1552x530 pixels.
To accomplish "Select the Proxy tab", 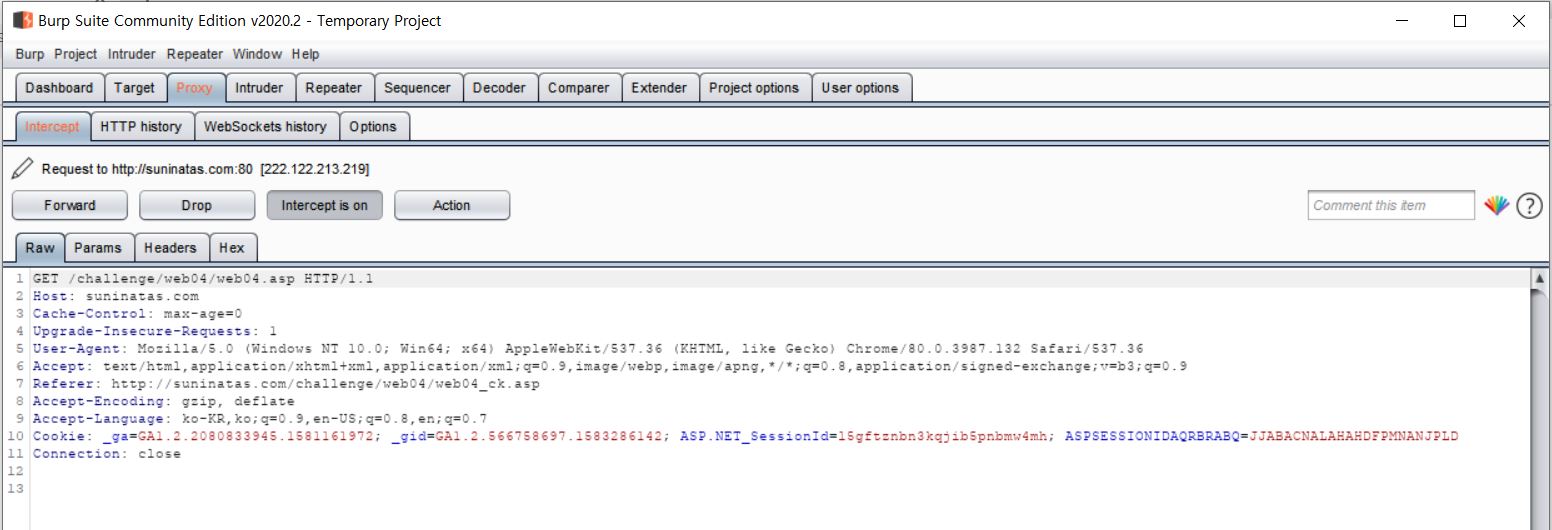I will (x=195, y=88).
